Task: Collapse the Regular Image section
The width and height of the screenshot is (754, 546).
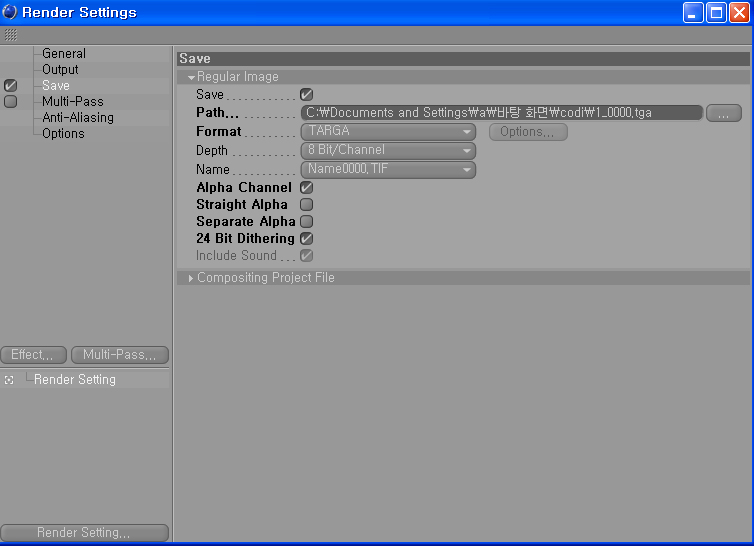Action: (x=191, y=77)
